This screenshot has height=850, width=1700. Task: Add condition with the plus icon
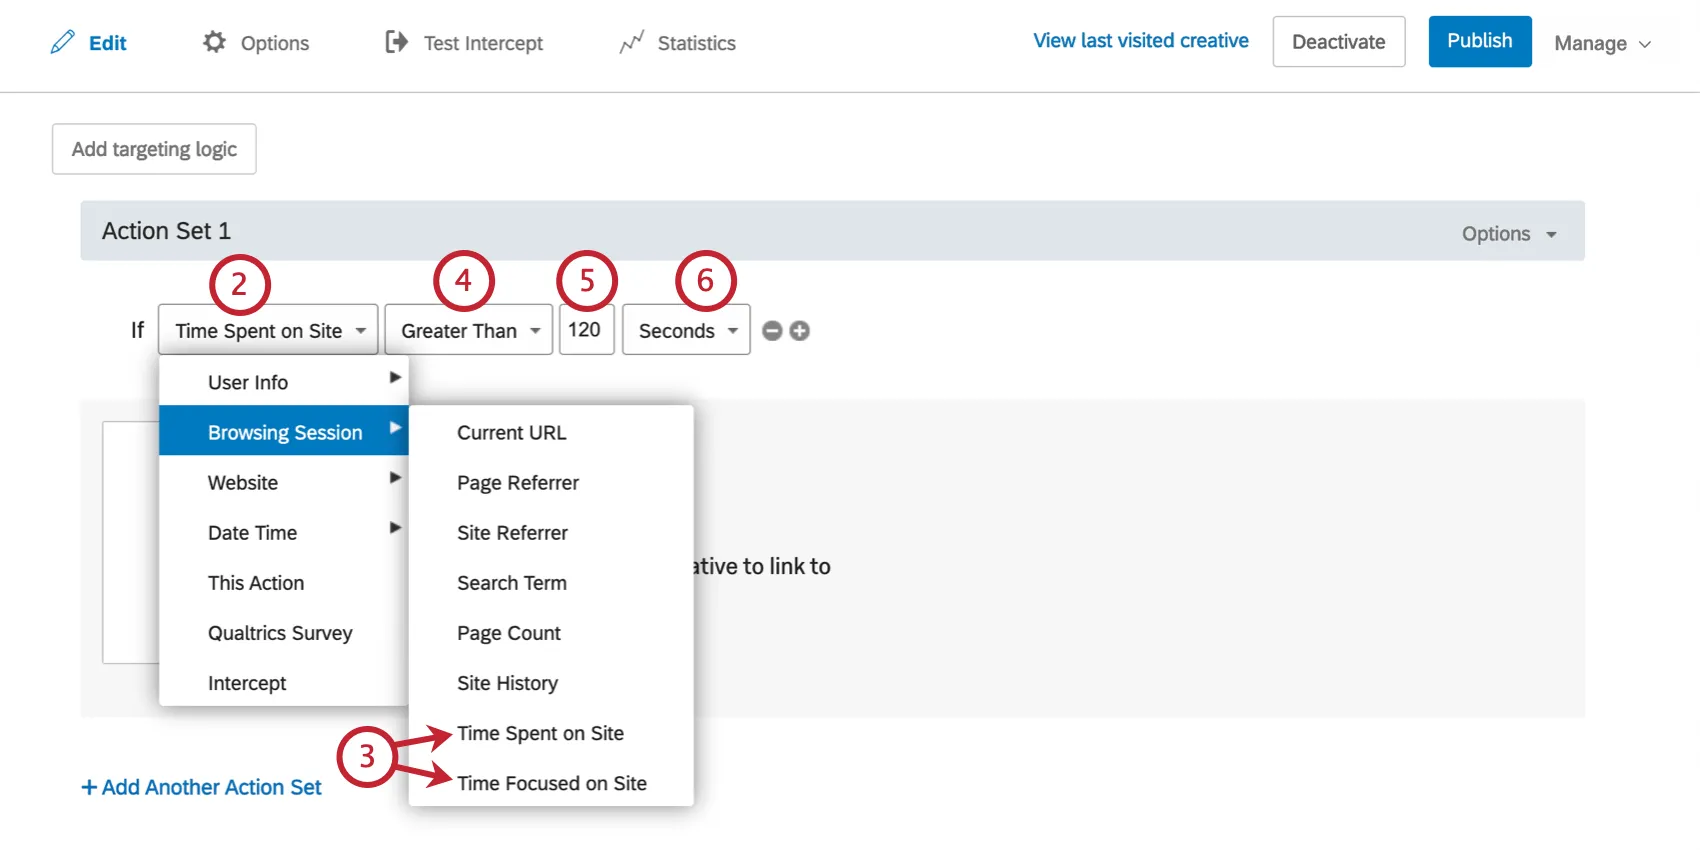tap(799, 331)
